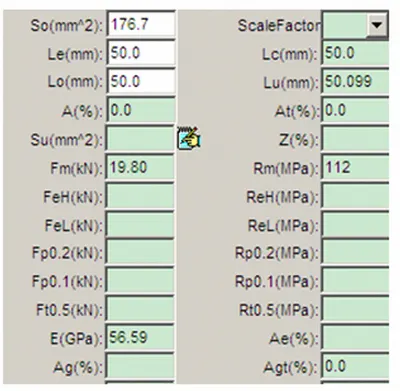Select the ScaleFactor combo box field

pyautogui.click(x=355, y=25)
